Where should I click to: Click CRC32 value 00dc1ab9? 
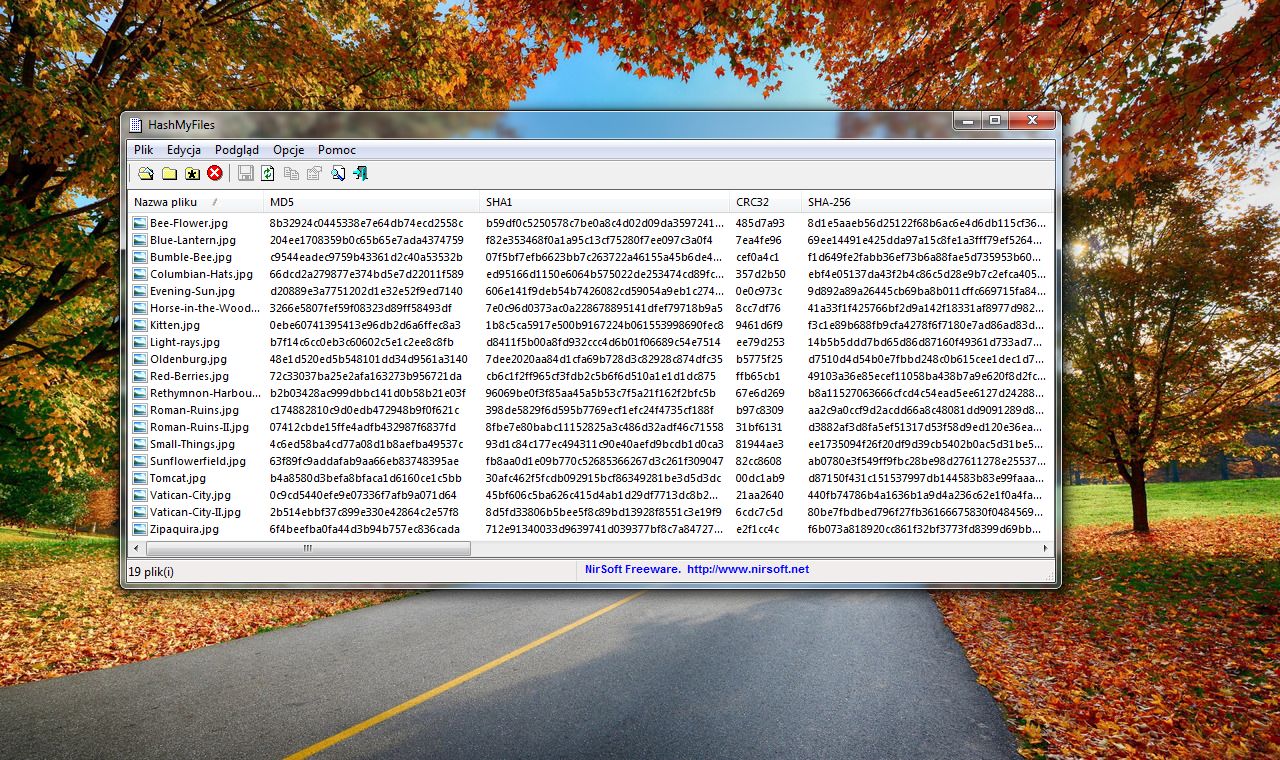click(x=760, y=478)
